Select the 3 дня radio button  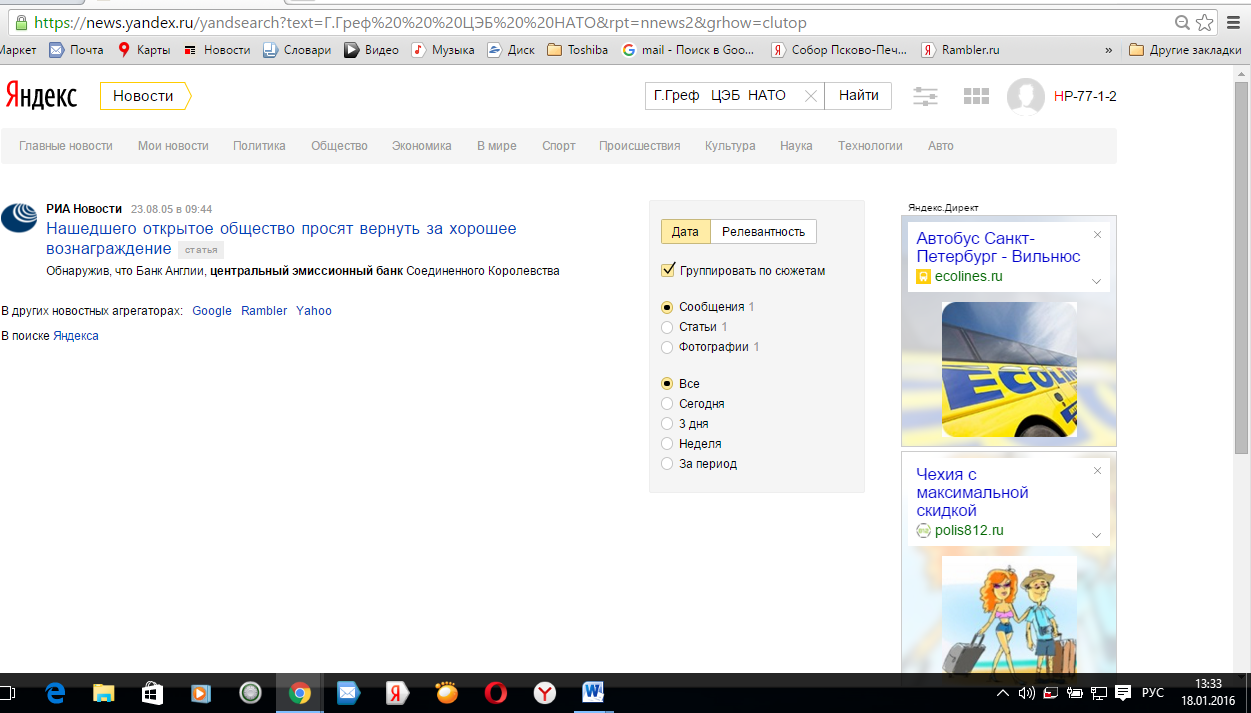click(x=667, y=424)
